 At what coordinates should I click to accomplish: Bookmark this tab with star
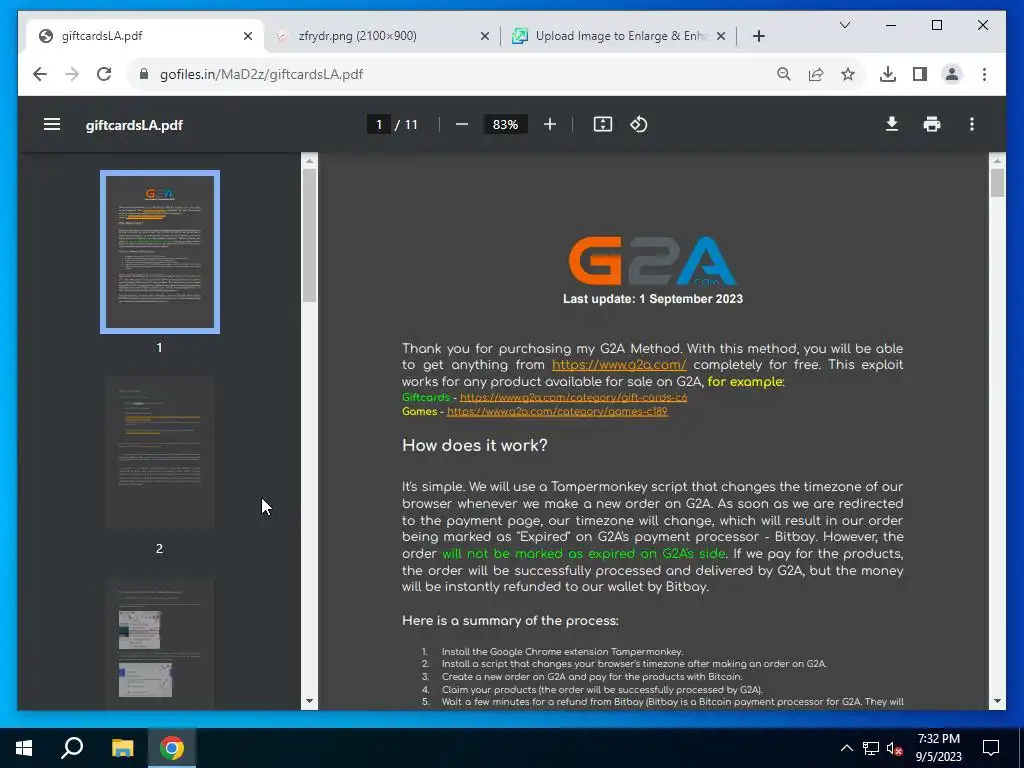(x=848, y=74)
